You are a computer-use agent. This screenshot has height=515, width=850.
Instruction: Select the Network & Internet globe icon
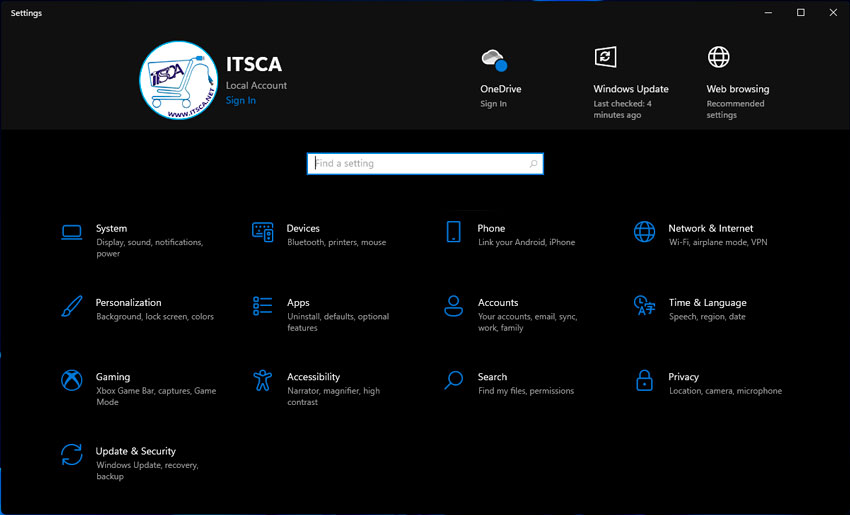[645, 232]
